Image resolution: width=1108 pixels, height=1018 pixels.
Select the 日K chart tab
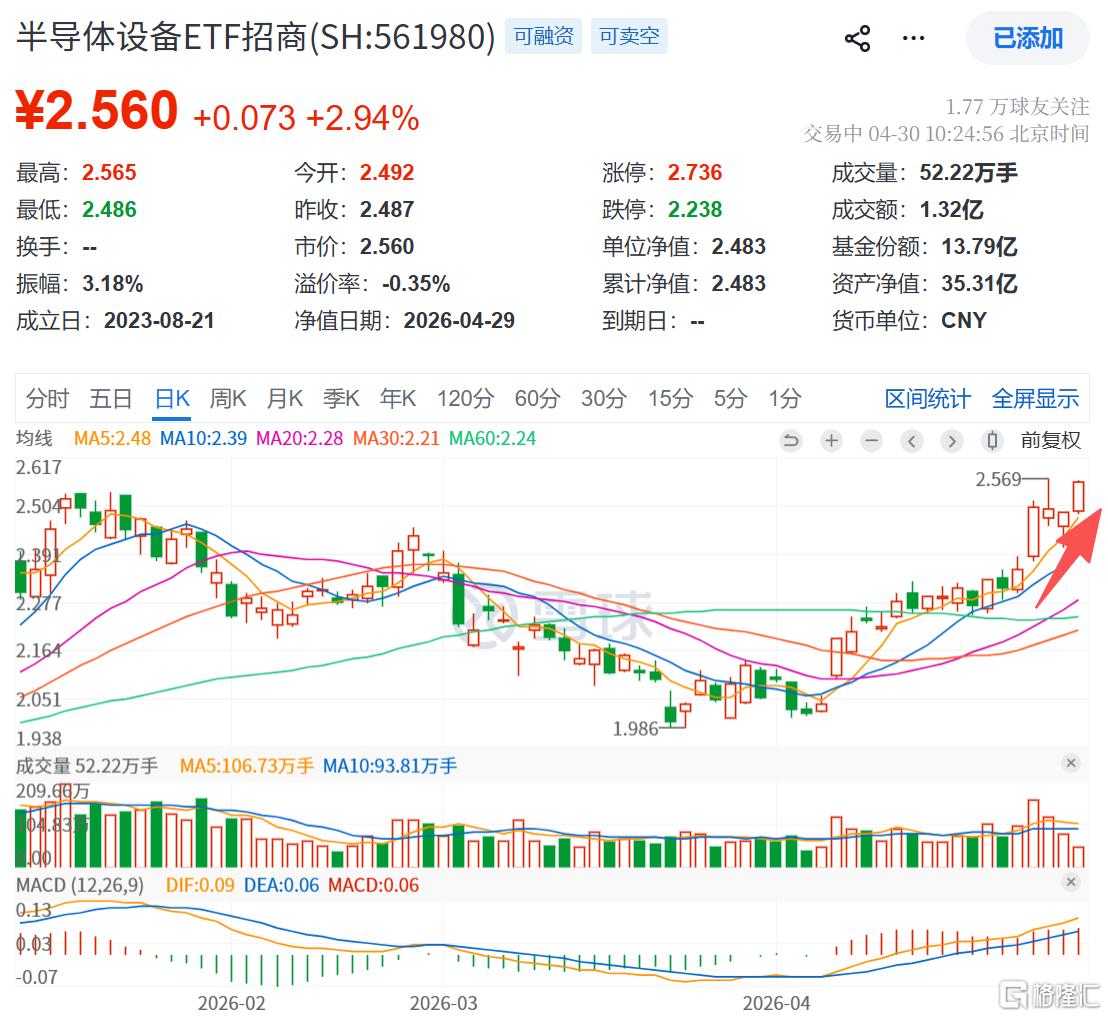pyautogui.click(x=172, y=398)
